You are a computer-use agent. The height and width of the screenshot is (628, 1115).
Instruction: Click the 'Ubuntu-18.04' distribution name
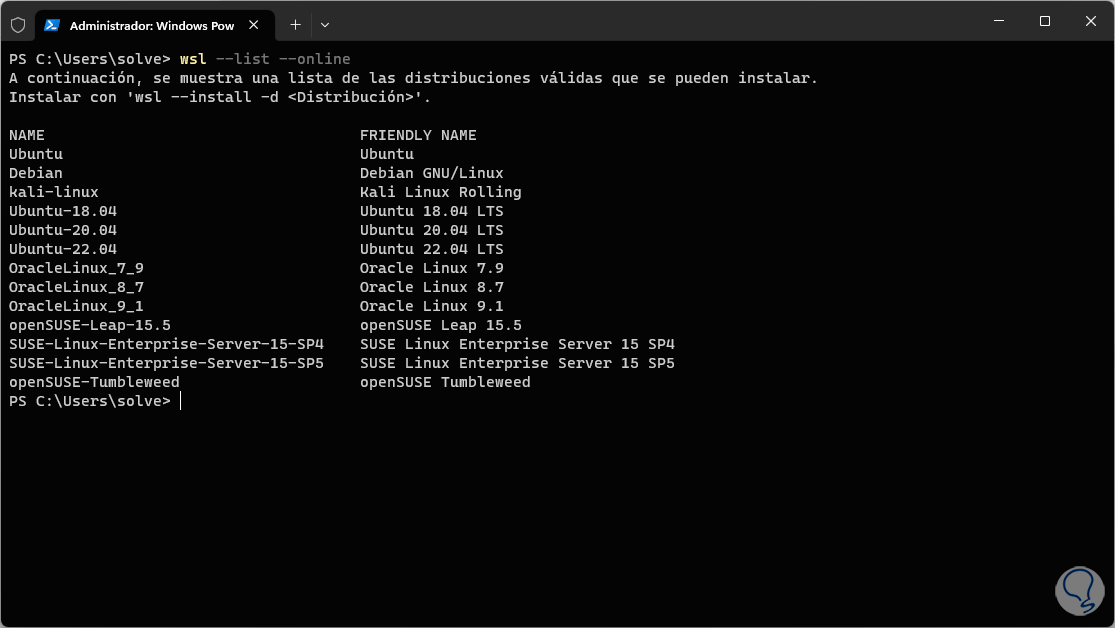click(63, 211)
